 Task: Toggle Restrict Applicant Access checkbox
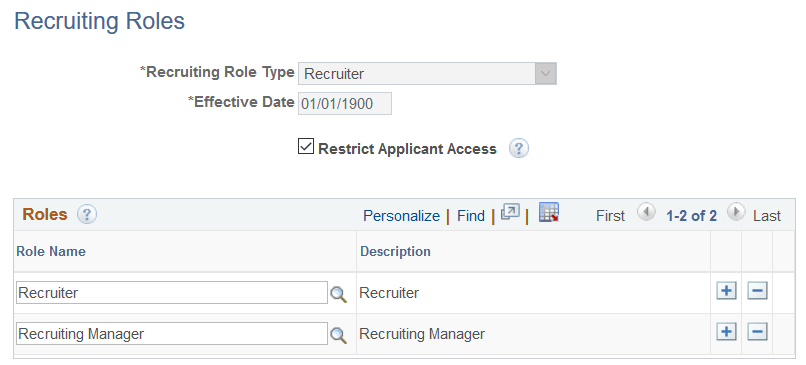coord(306,147)
